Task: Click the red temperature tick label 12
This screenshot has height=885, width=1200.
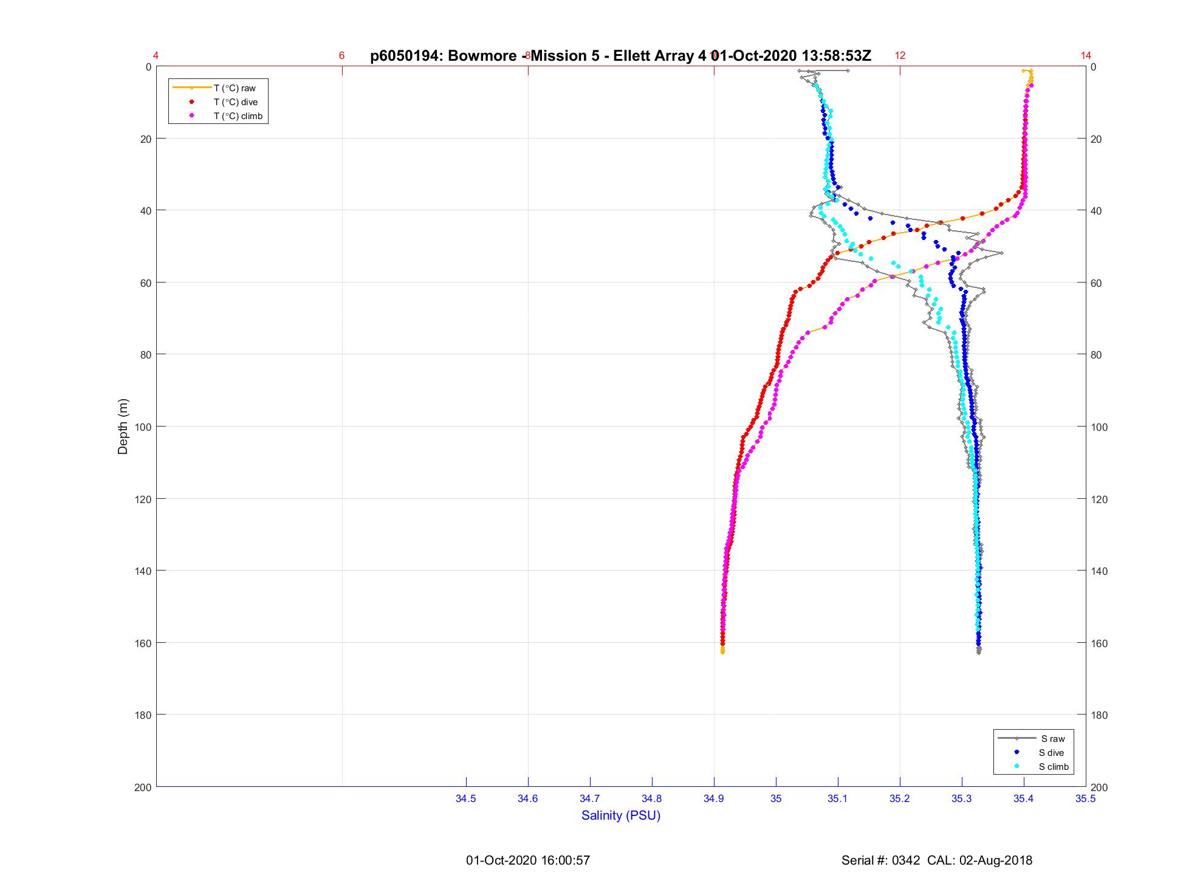Action: click(900, 56)
